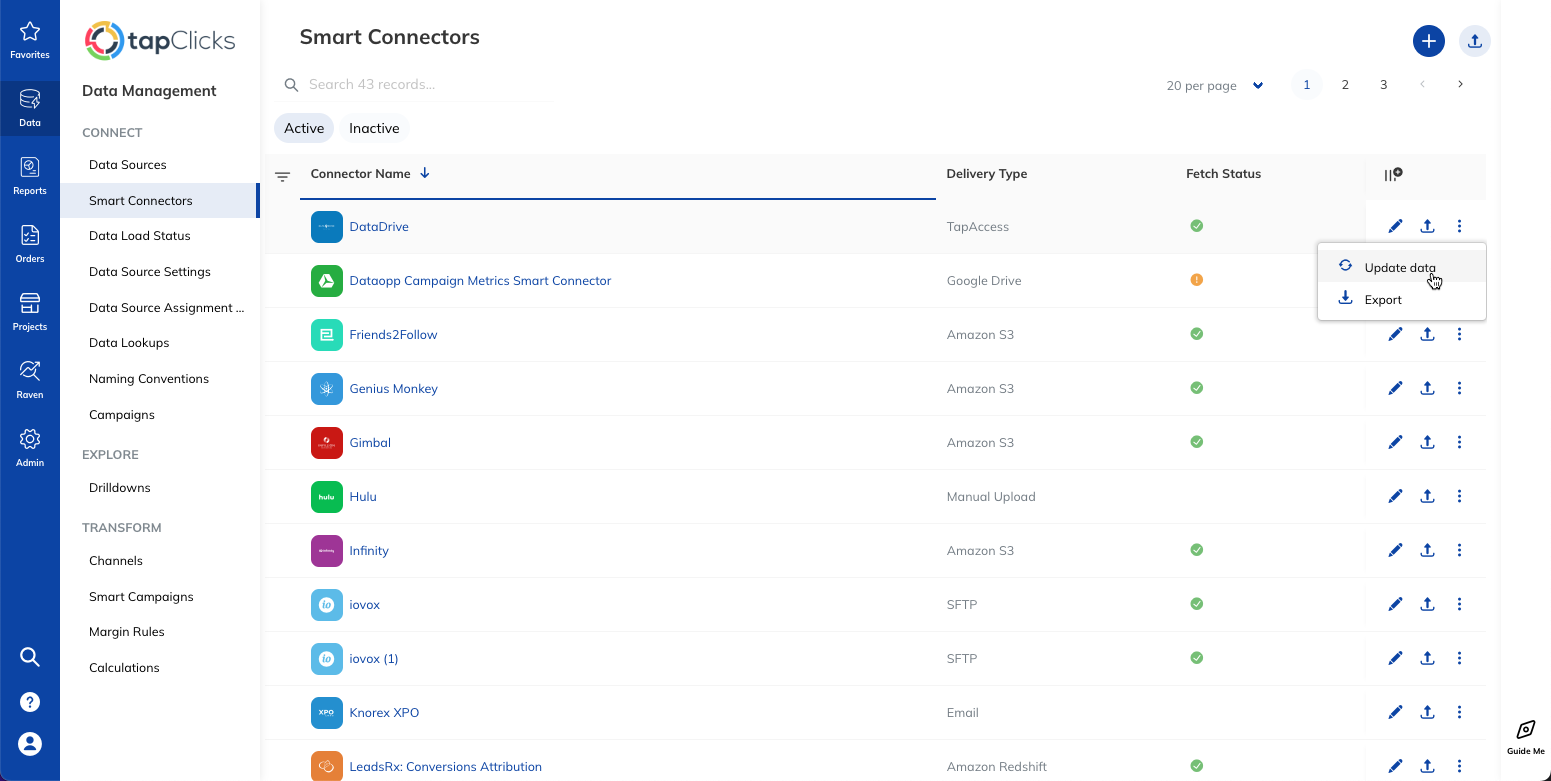Open help question mark icon
This screenshot has height=781, width=1551.
[30, 701]
